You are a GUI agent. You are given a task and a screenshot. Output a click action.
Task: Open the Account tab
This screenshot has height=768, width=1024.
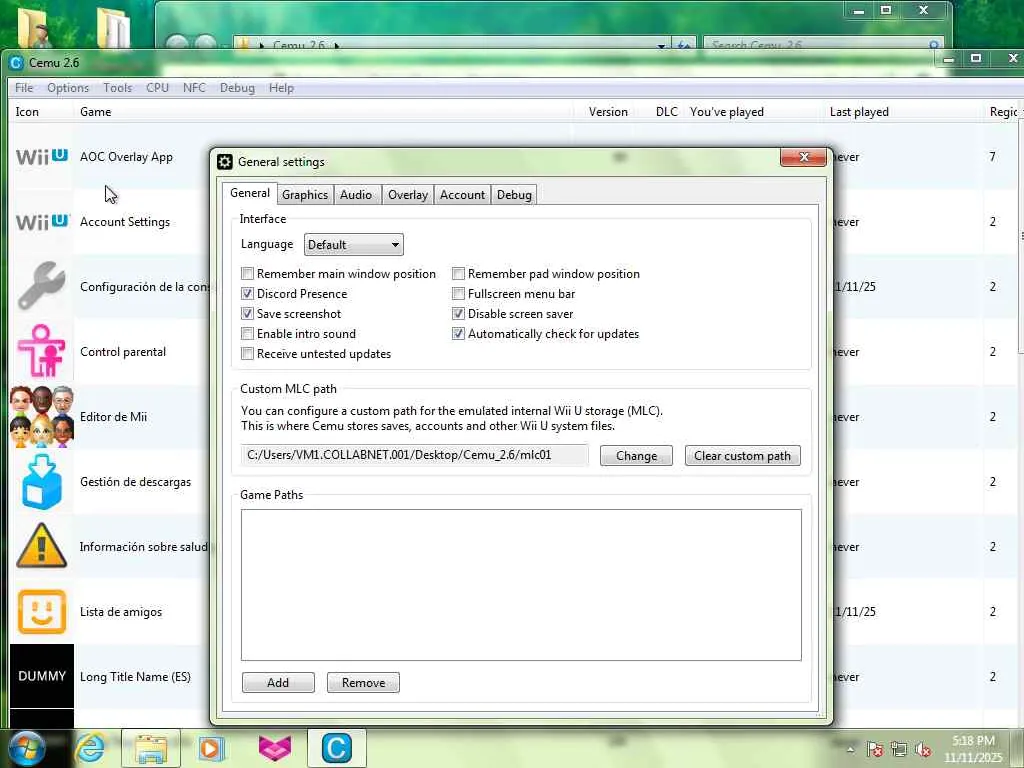[462, 195]
